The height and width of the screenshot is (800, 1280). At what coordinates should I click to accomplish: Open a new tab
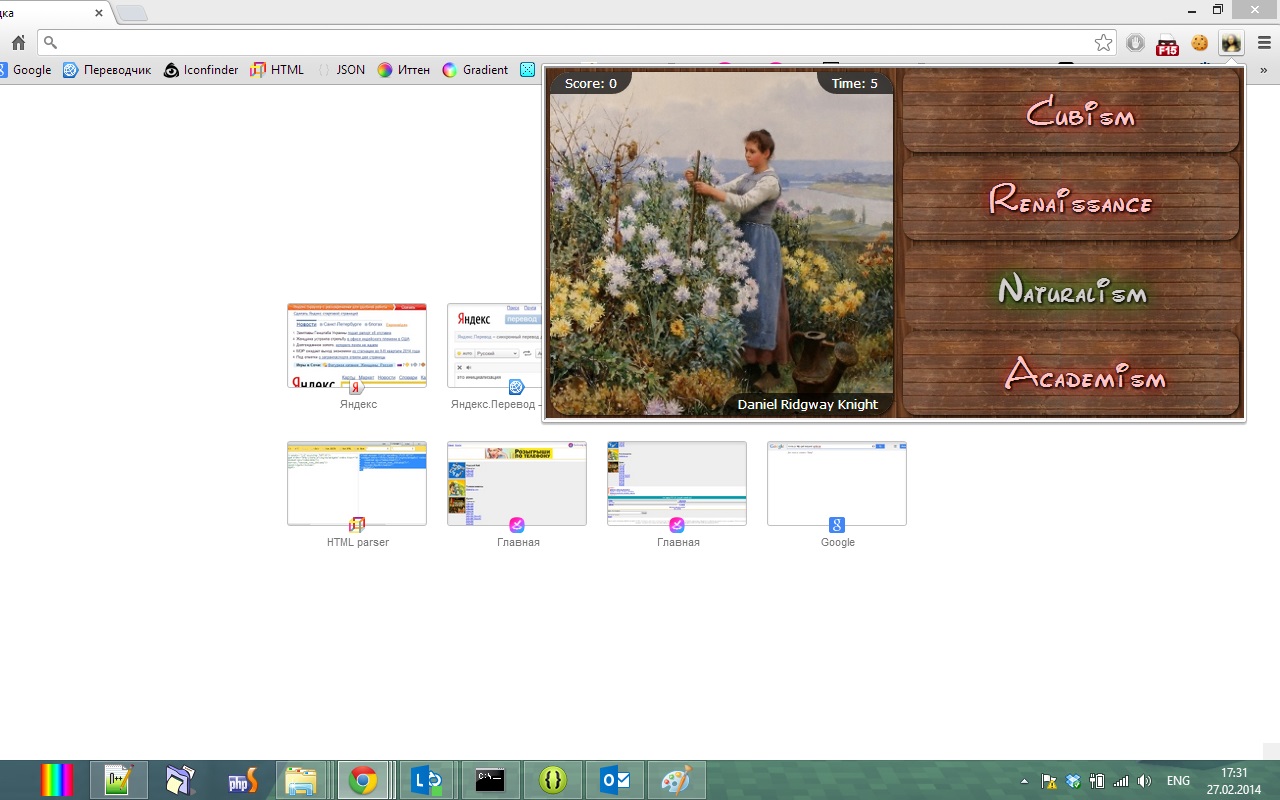point(132,13)
